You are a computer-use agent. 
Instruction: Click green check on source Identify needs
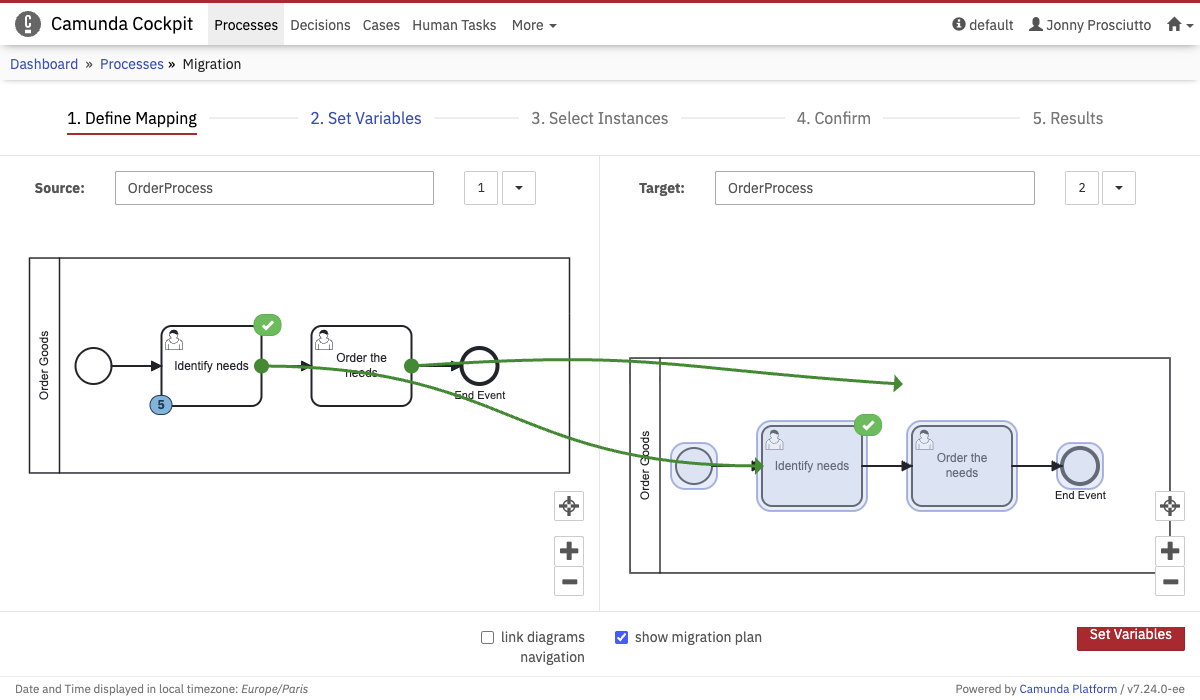pyautogui.click(x=267, y=325)
